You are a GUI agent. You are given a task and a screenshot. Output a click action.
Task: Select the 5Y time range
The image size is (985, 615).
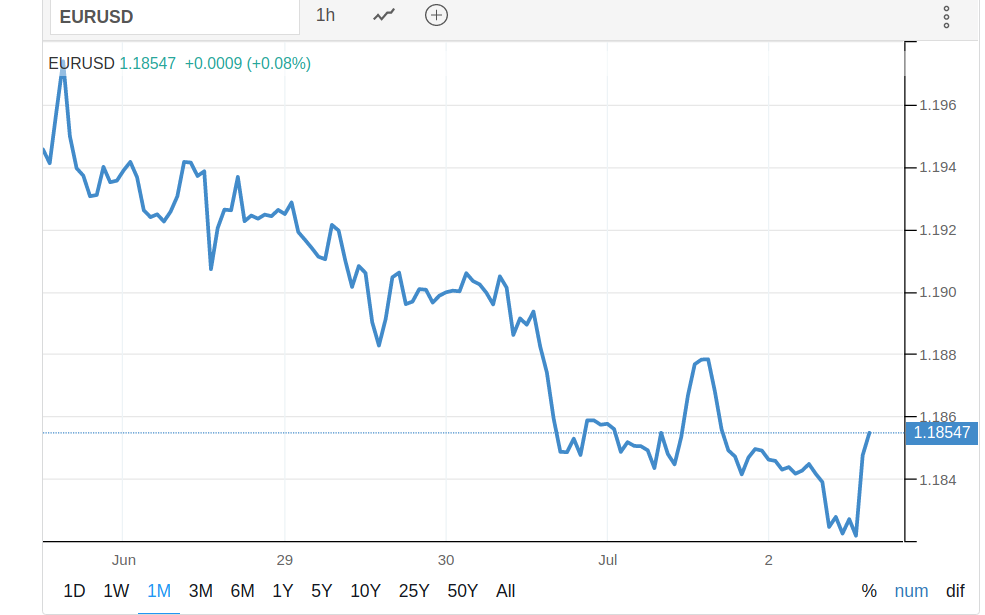(322, 591)
